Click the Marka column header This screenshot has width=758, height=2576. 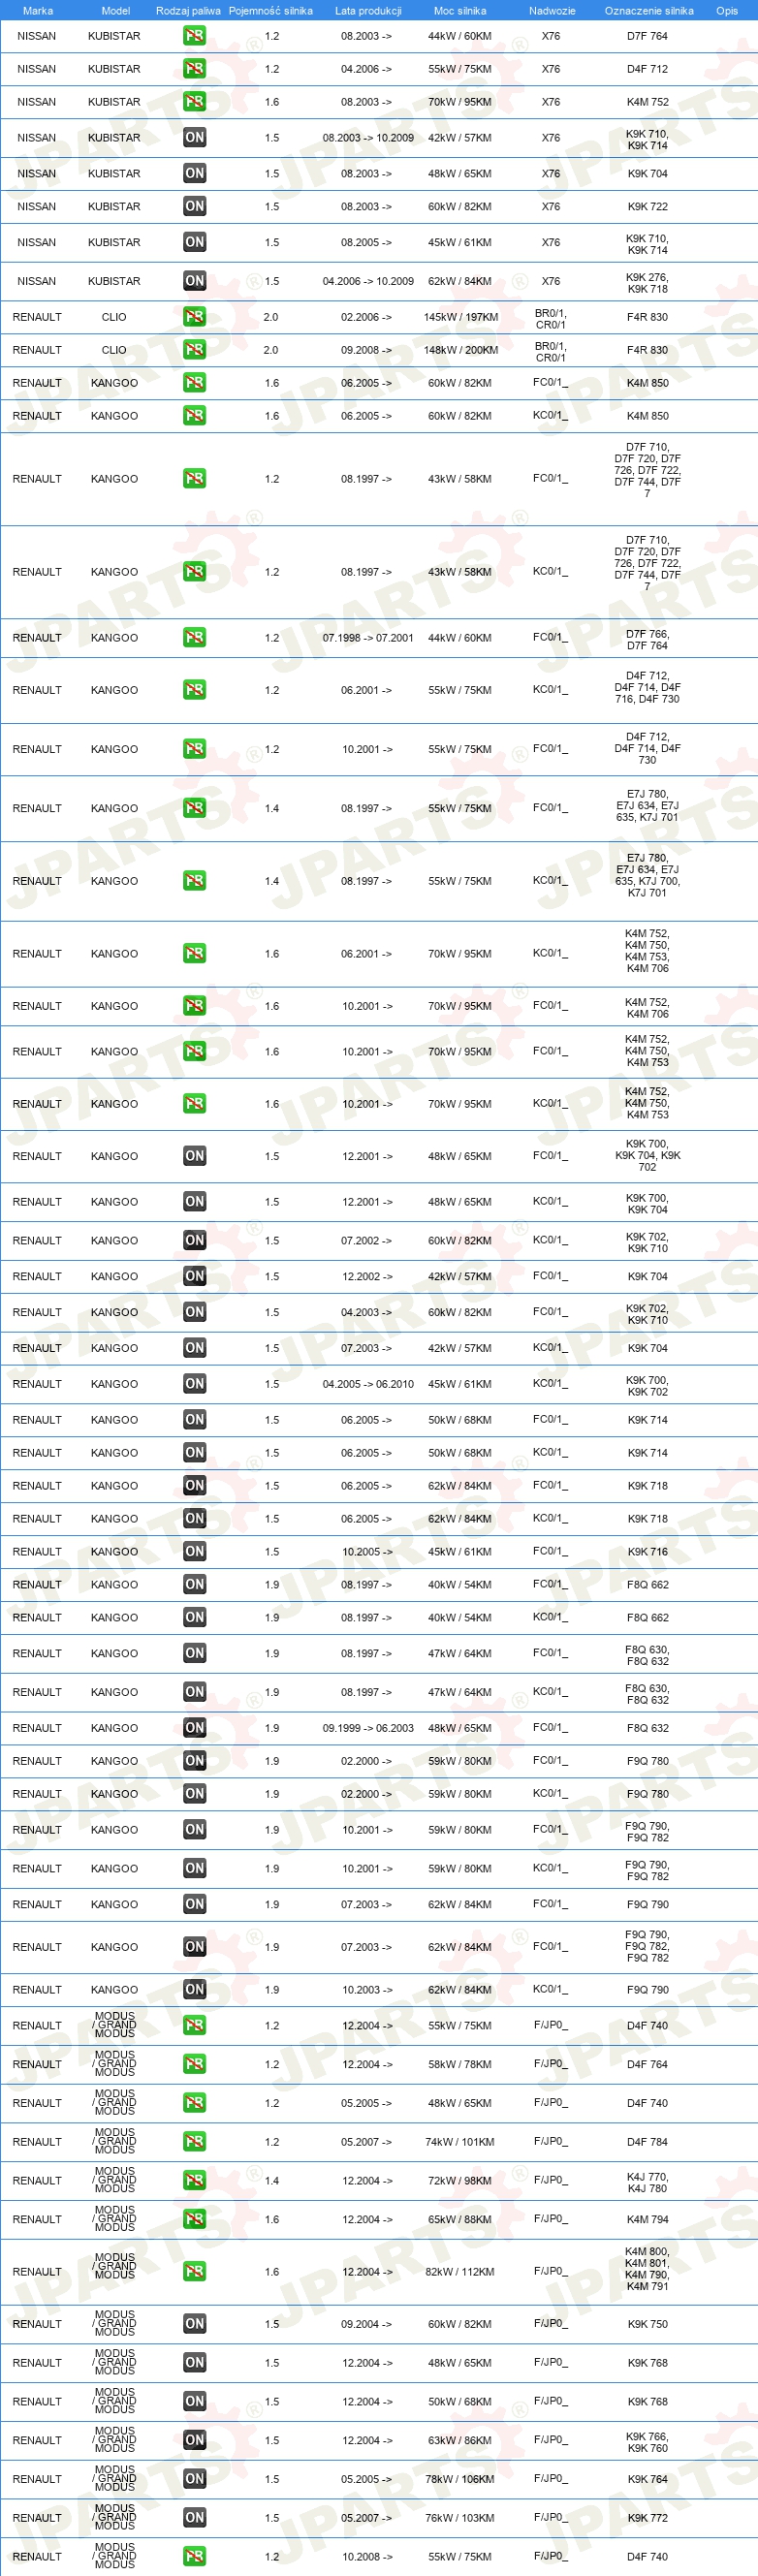pos(38,11)
